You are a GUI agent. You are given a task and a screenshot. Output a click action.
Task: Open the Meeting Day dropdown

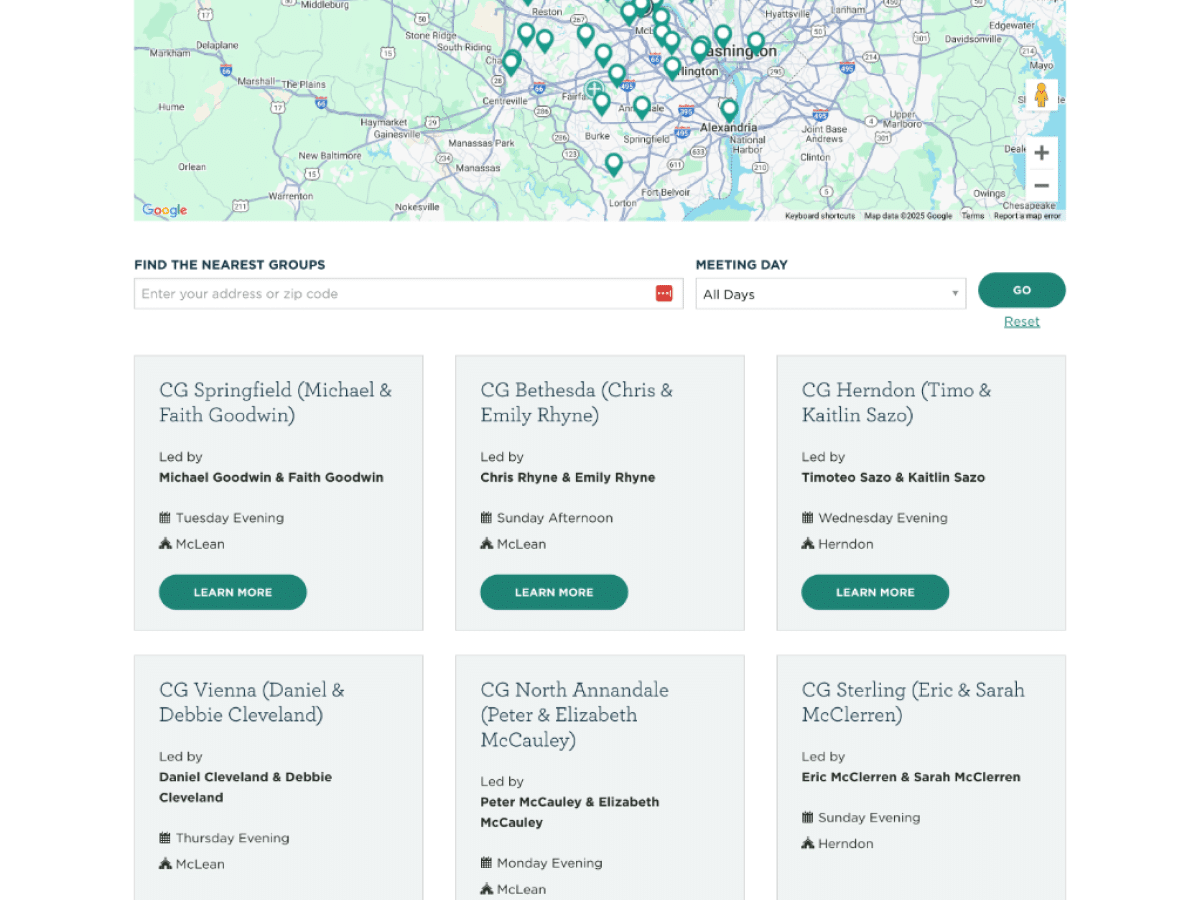coord(830,294)
